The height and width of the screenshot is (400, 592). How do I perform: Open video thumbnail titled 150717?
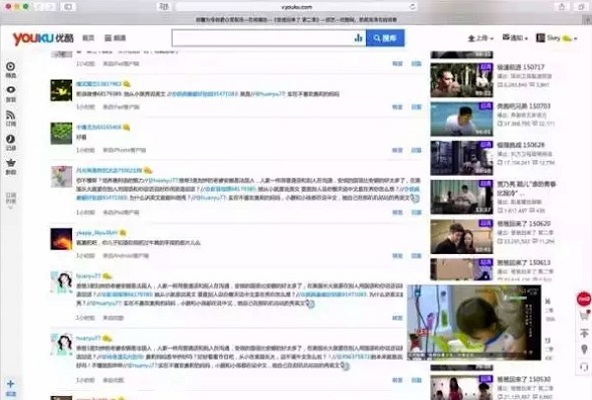click(x=462, y=80)
